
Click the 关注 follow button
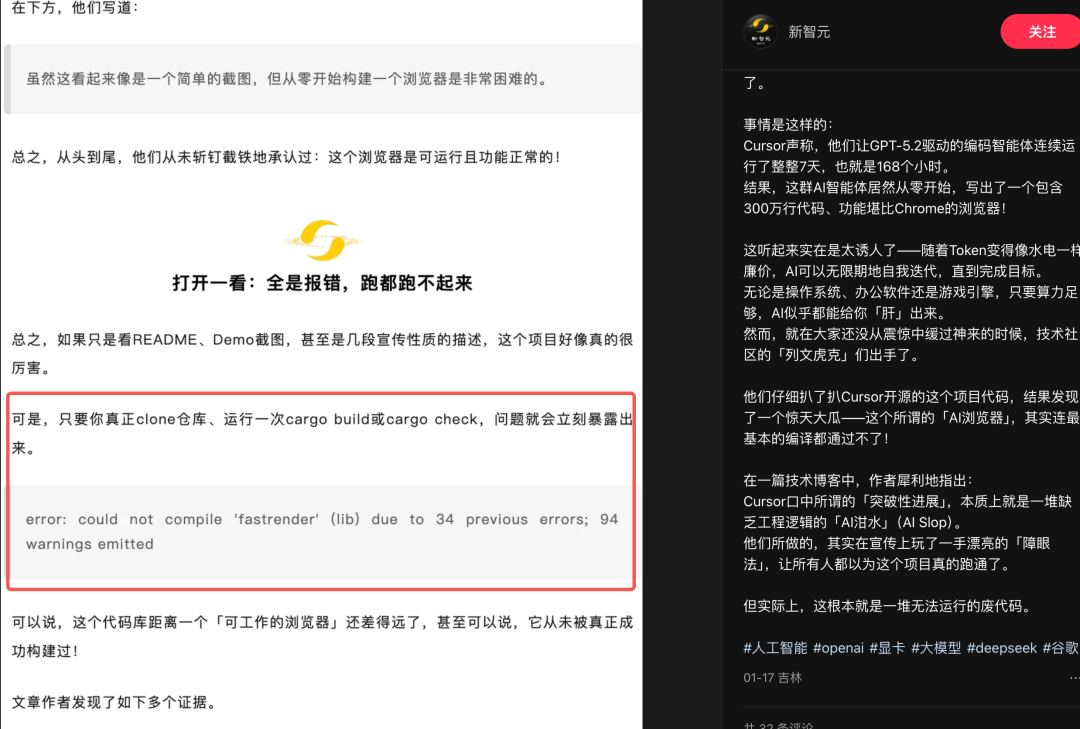click(x=1041, y=31)
